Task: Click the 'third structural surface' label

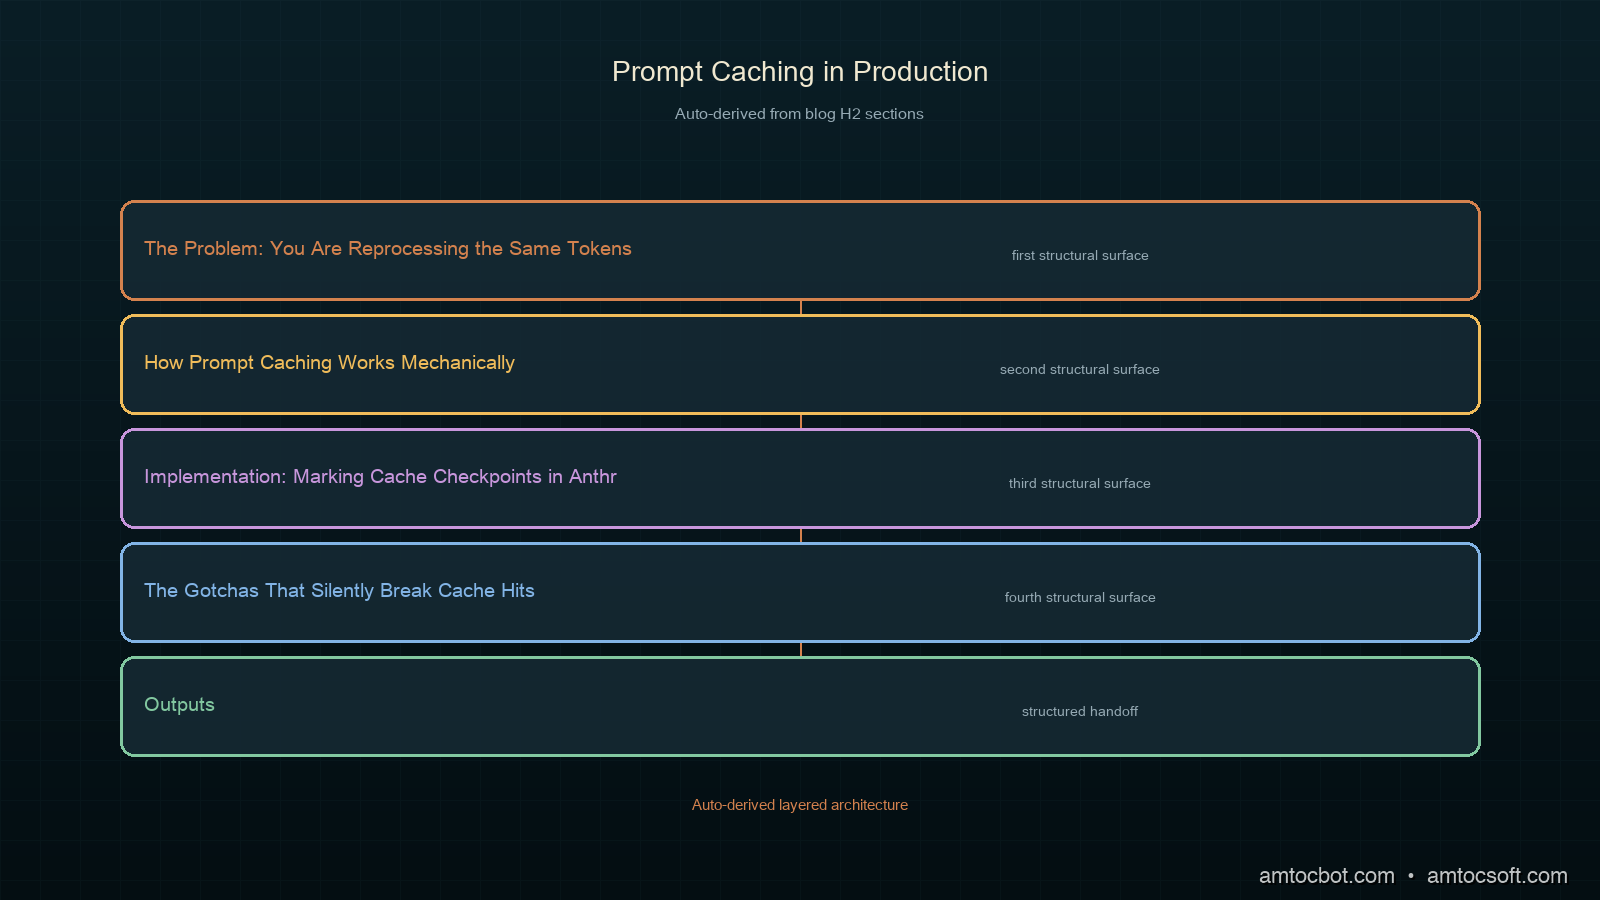Action: pos(1080,483)
